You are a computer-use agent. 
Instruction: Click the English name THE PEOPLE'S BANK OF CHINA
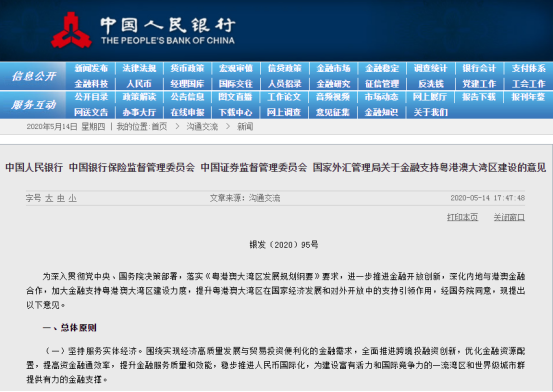168,41
